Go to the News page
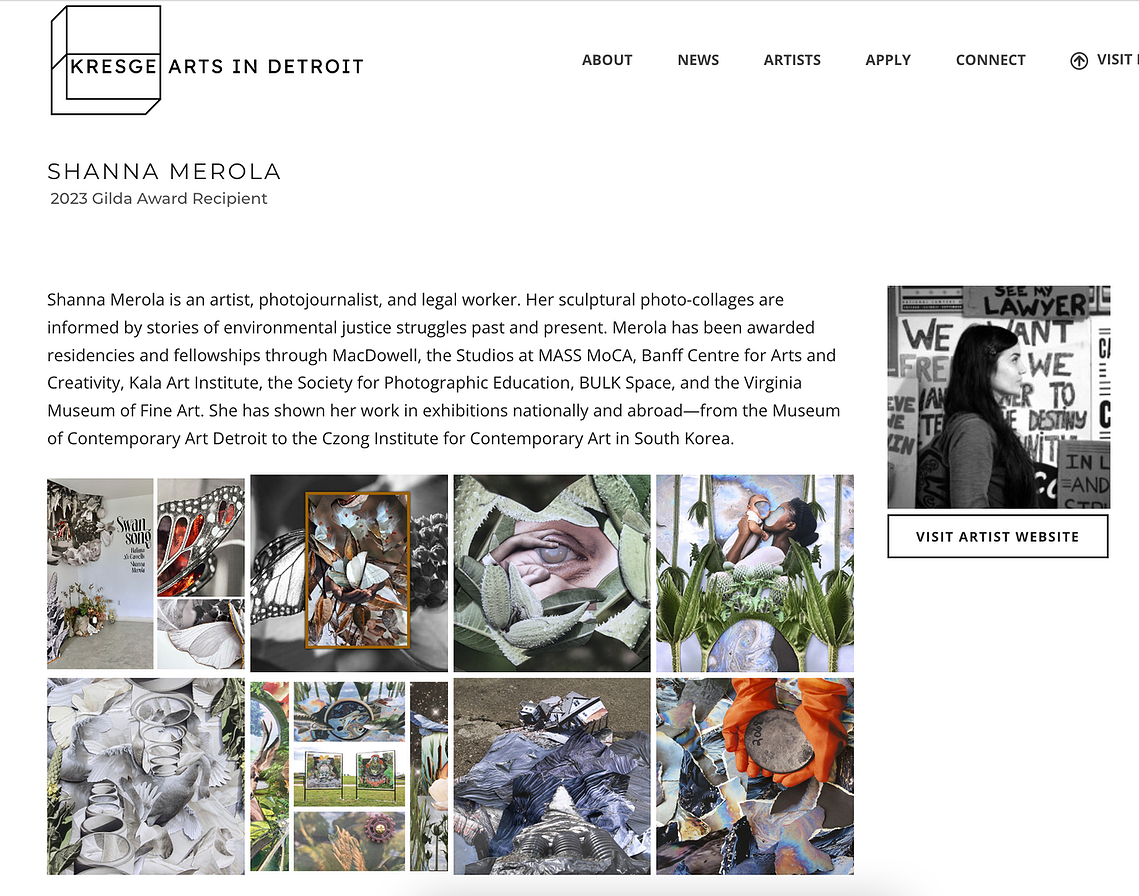Image resolution: width=1139 pixels, height=896 pixels. [x=698, y=60]
